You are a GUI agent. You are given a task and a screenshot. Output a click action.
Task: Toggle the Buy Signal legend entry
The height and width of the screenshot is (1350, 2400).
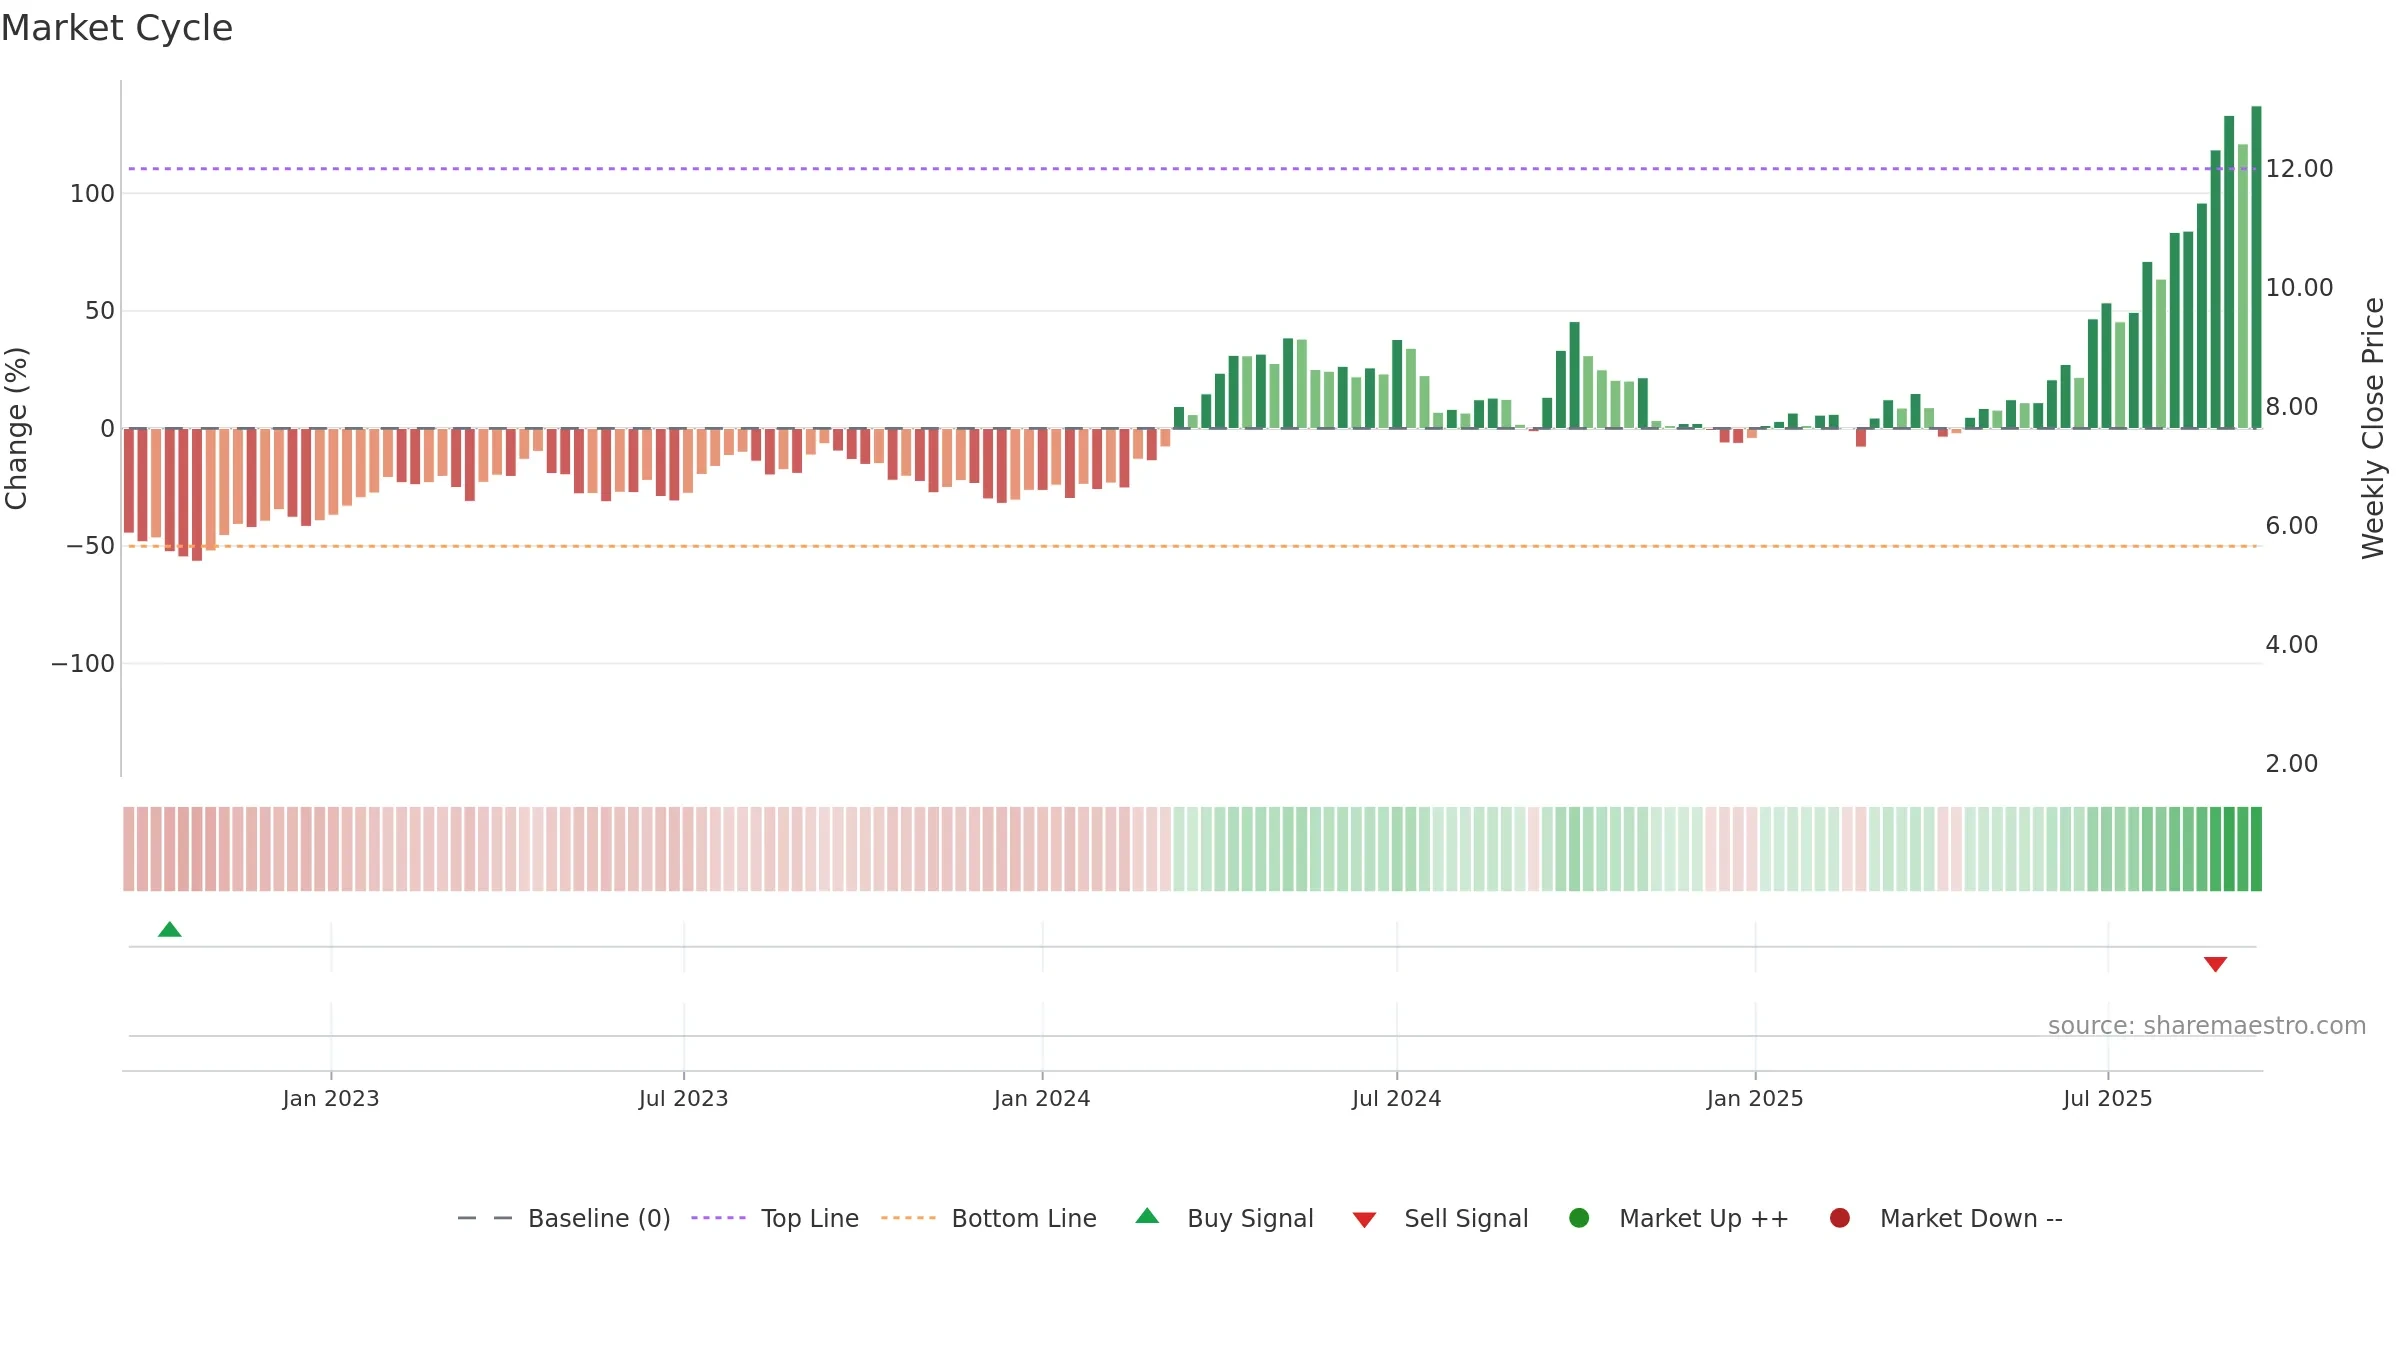[1225, 1218]
